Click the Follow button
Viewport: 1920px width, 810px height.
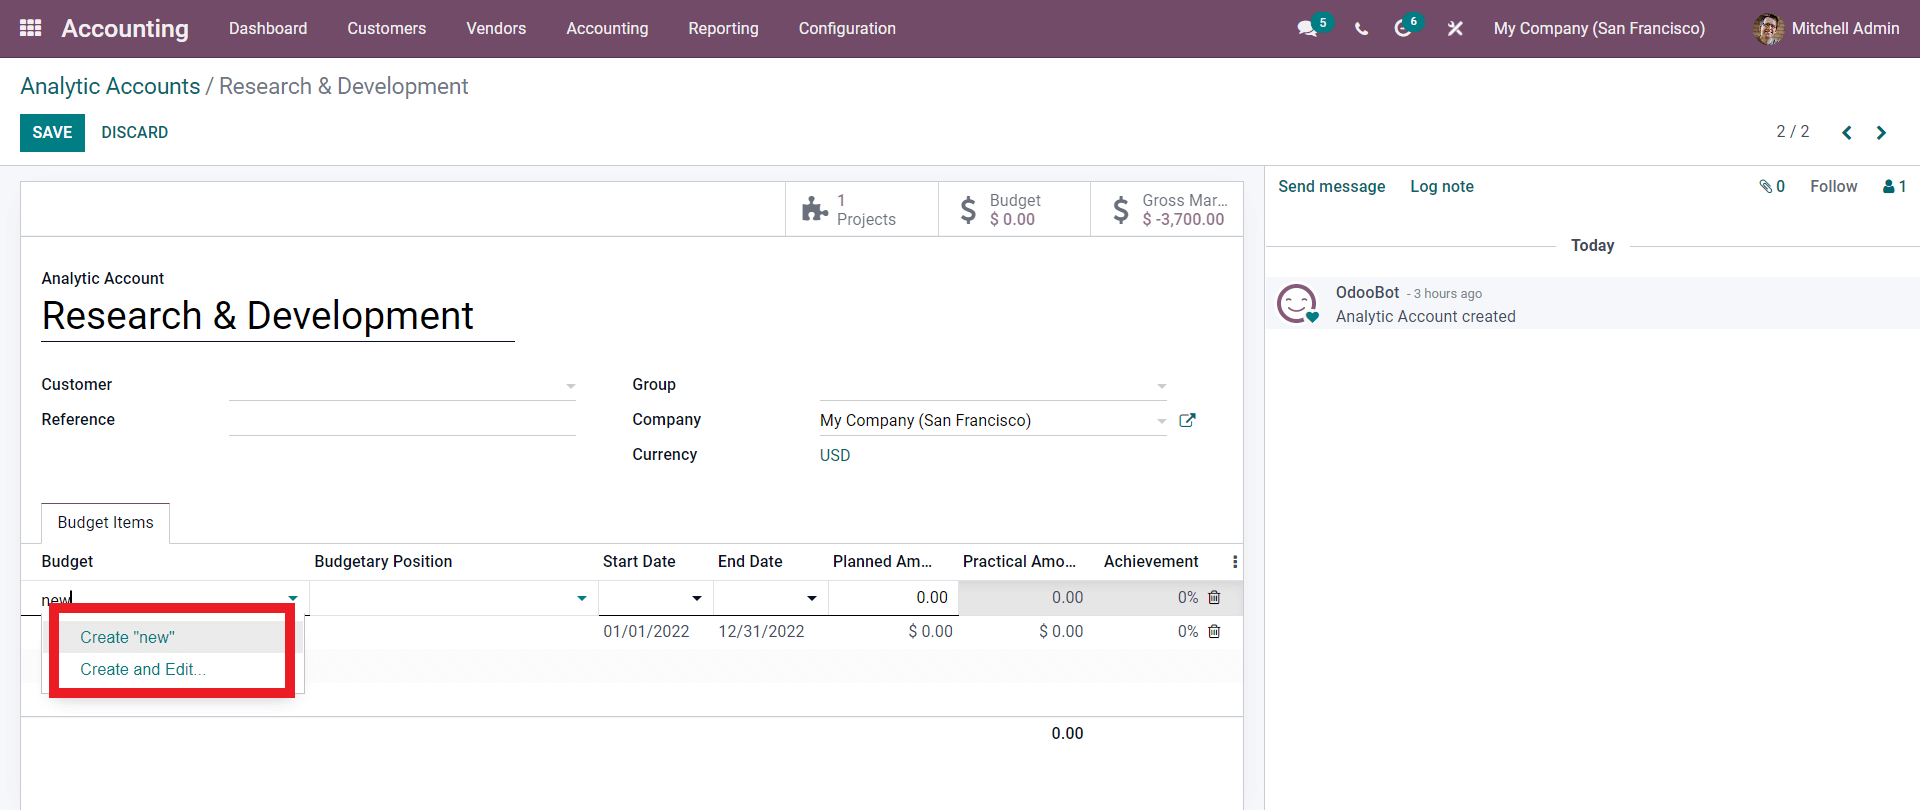1833,186
